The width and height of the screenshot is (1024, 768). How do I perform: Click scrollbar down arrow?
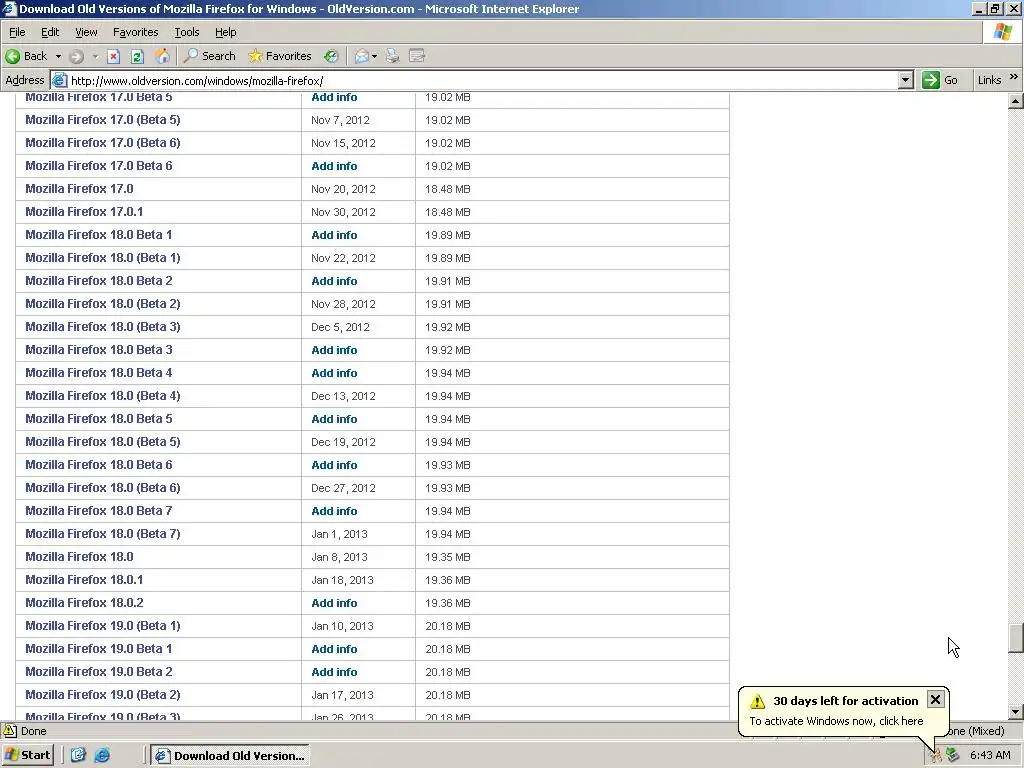(x=1016, y=712)
